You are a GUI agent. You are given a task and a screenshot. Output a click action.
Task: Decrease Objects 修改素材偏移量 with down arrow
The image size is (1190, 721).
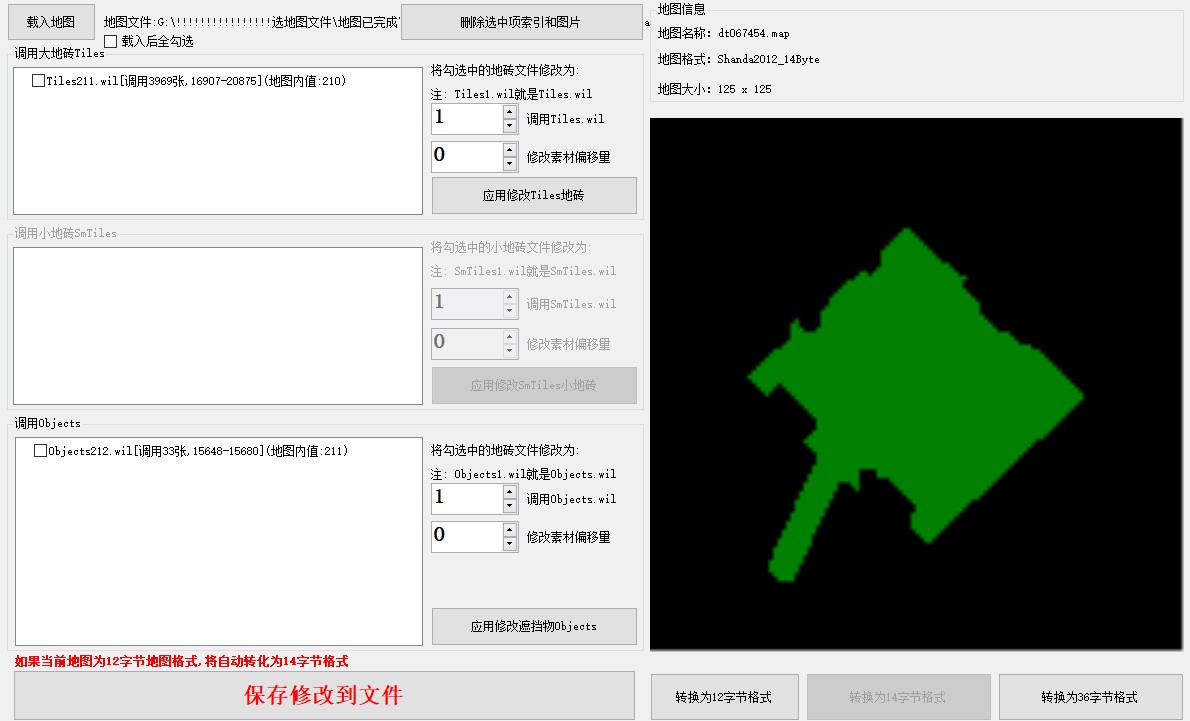click(x=510, y=544)
